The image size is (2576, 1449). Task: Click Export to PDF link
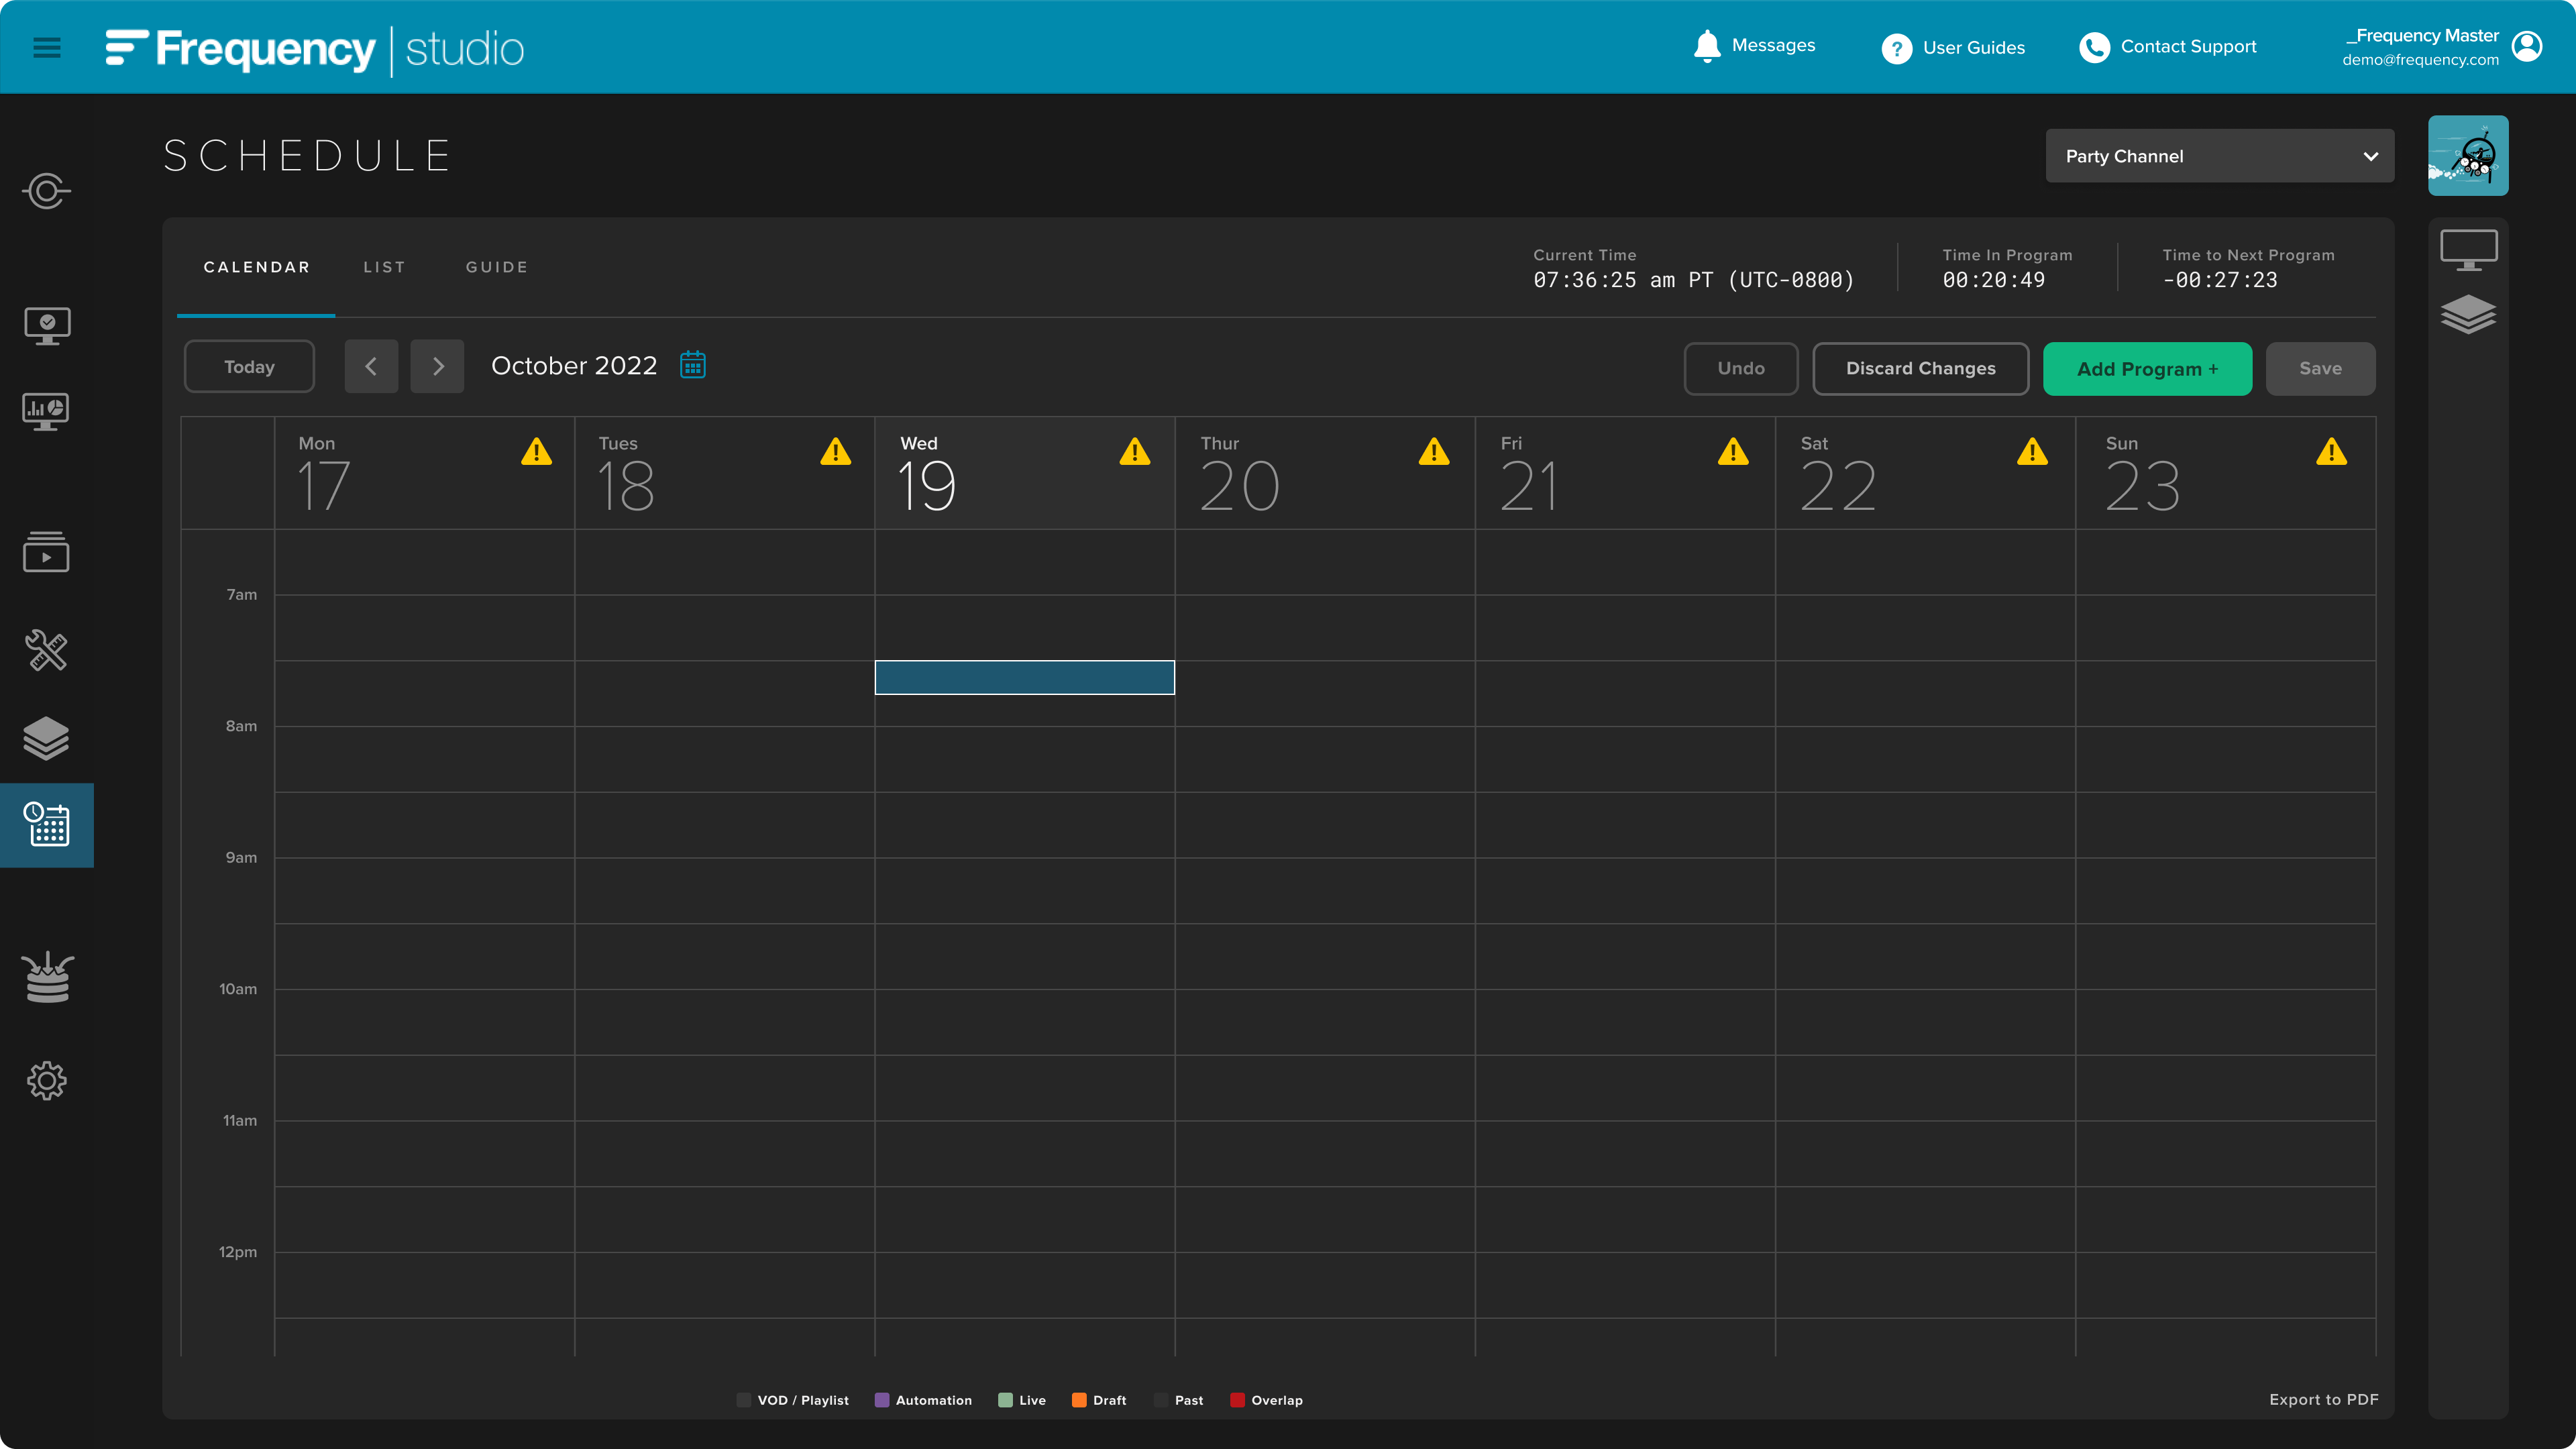tap(2323, 1399)
